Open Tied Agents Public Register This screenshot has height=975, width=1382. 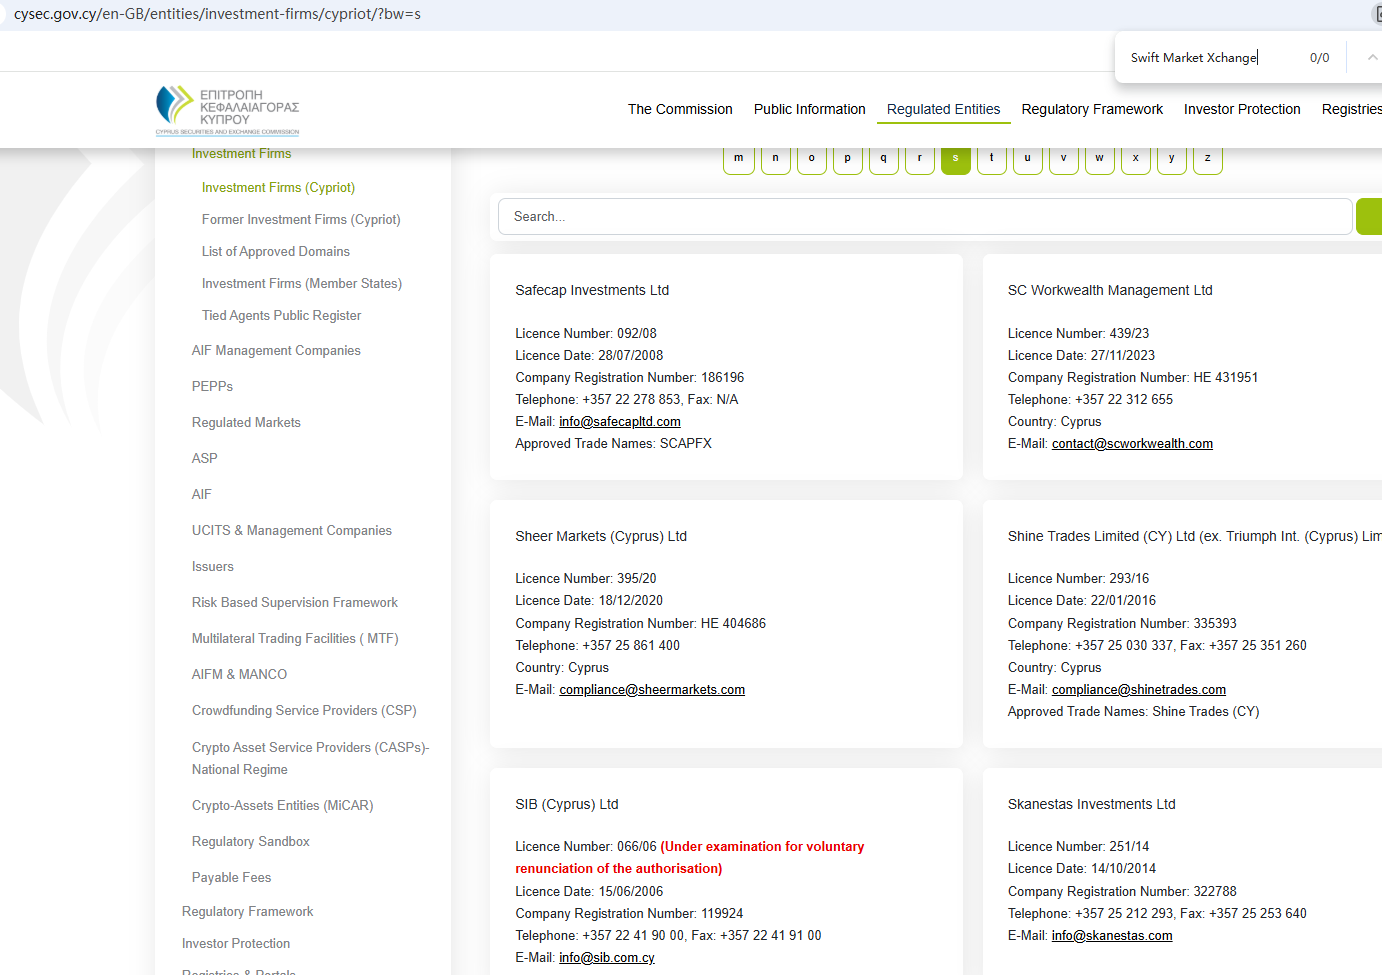tap(281, 315)
